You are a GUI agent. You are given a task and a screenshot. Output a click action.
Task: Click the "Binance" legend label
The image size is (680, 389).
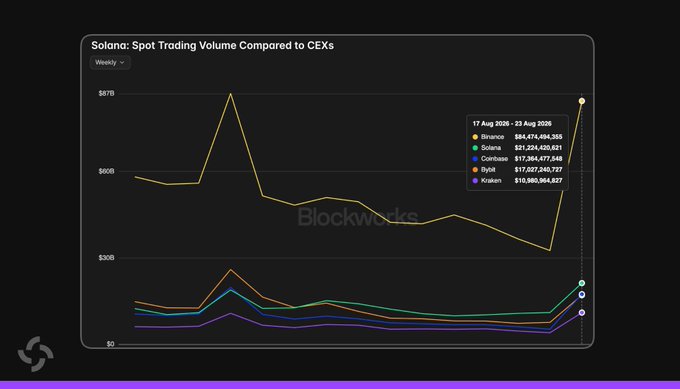coord(492,137)
